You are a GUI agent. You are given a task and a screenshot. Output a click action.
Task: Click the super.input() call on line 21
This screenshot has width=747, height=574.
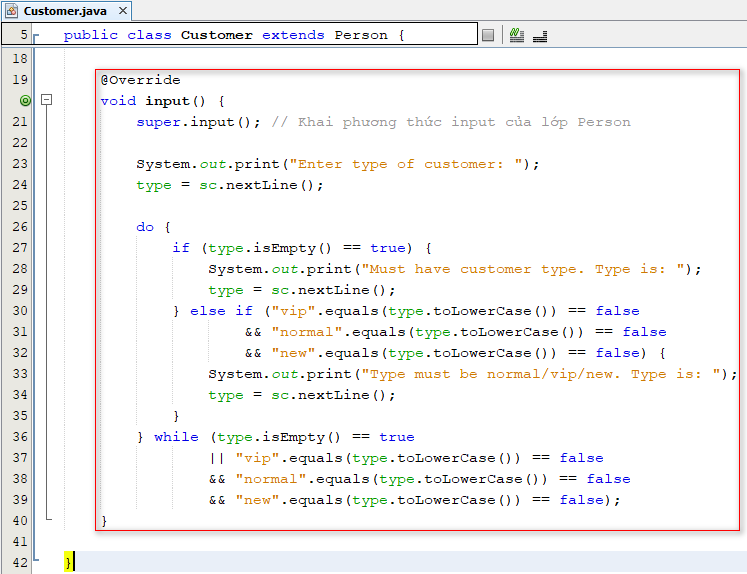click(198, 122)
